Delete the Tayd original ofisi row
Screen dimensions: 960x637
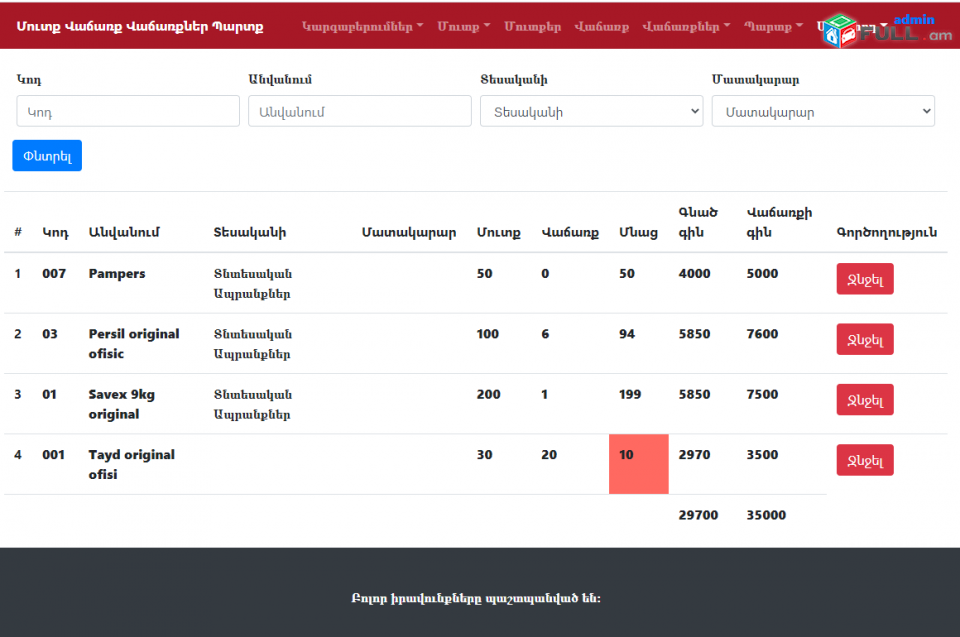(x=865, y=460)
